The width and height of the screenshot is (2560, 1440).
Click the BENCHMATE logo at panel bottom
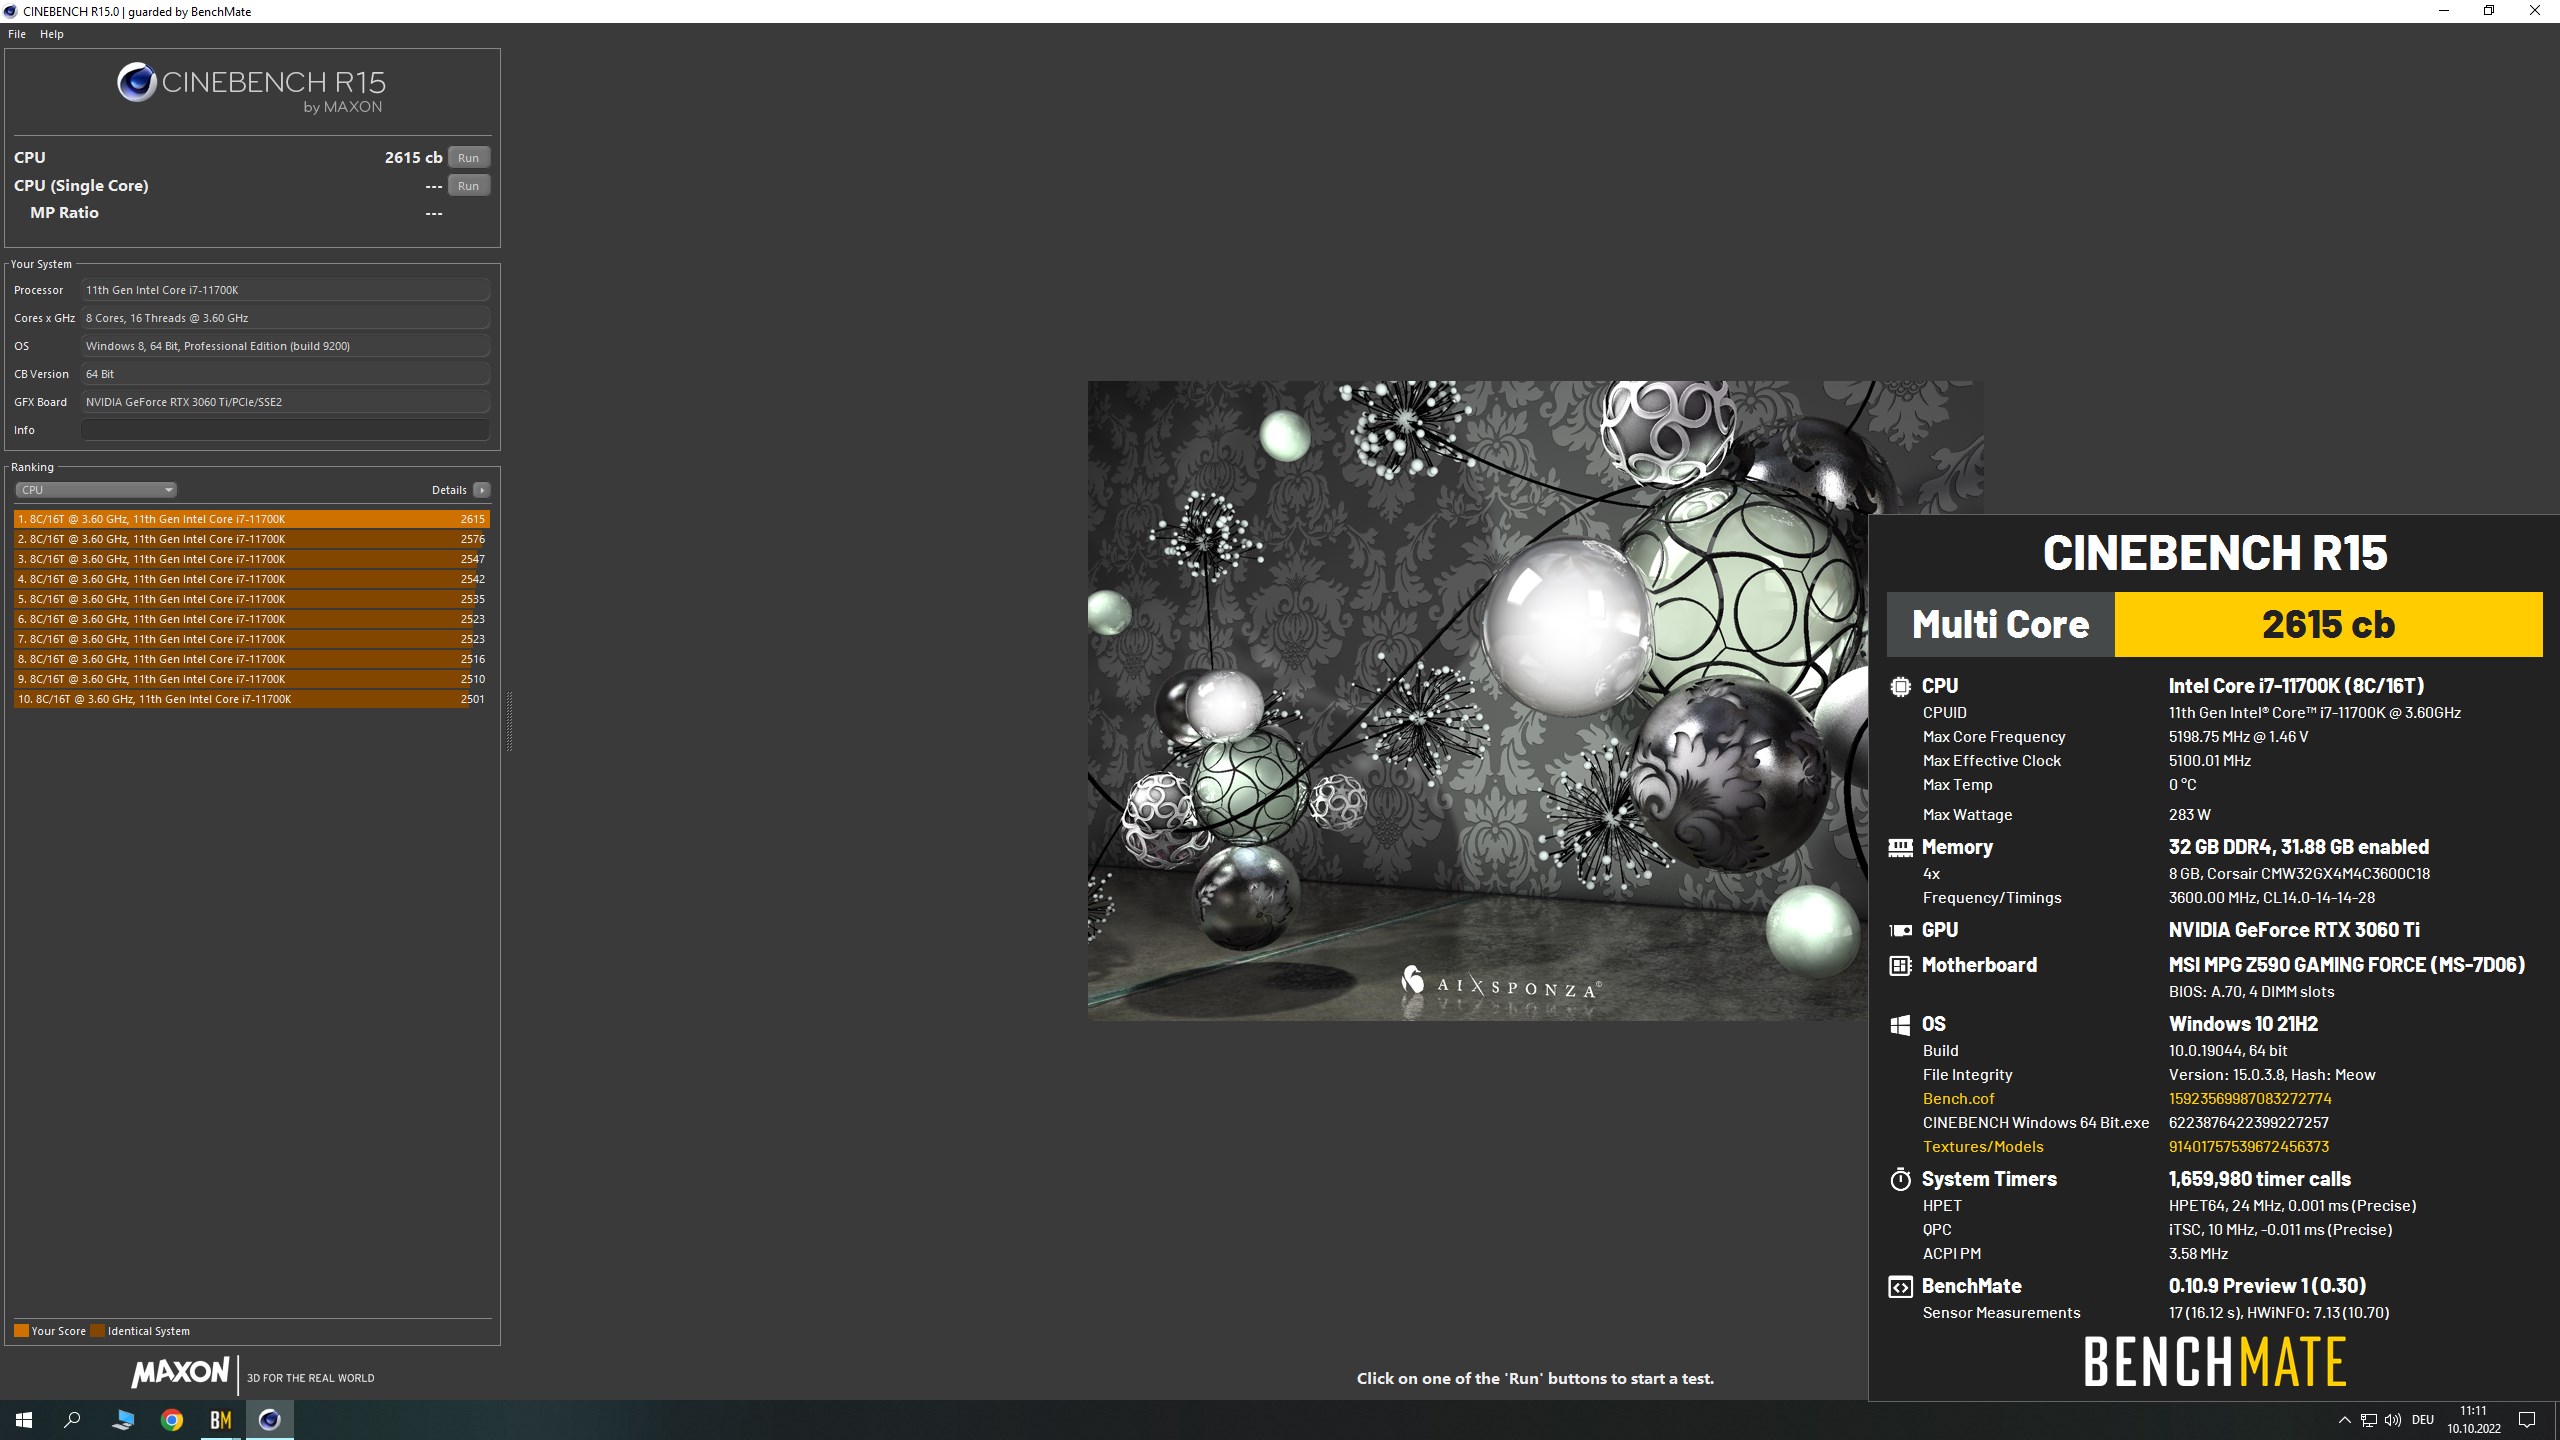[x=2215, y=1362]
